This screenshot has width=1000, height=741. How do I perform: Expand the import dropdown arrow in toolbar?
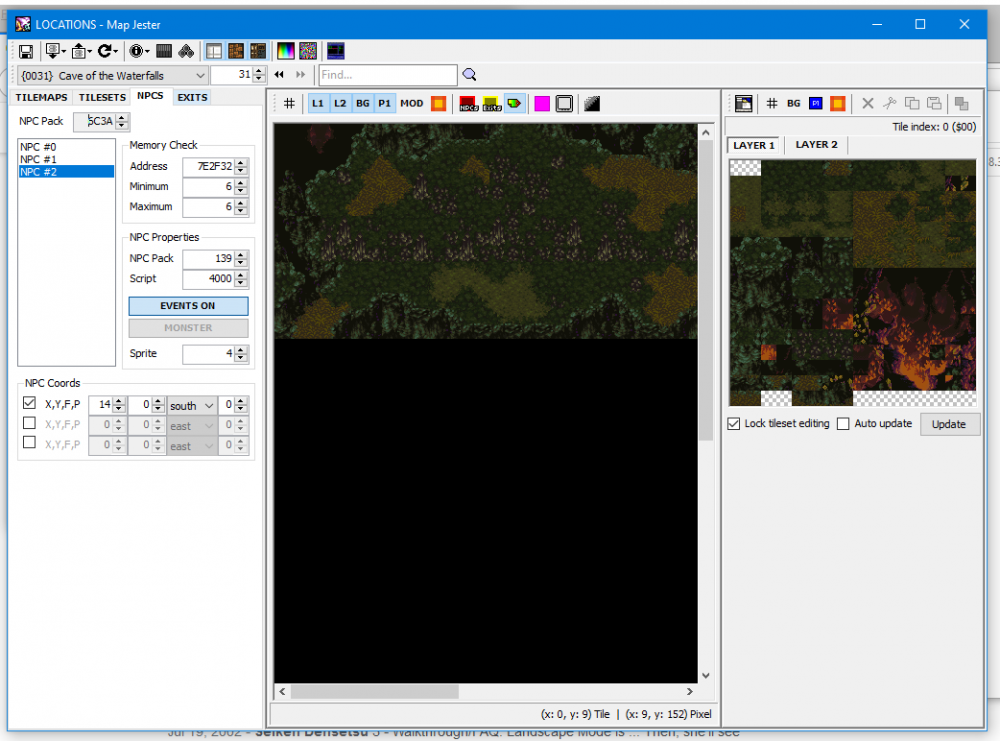(x=64, y=51)
